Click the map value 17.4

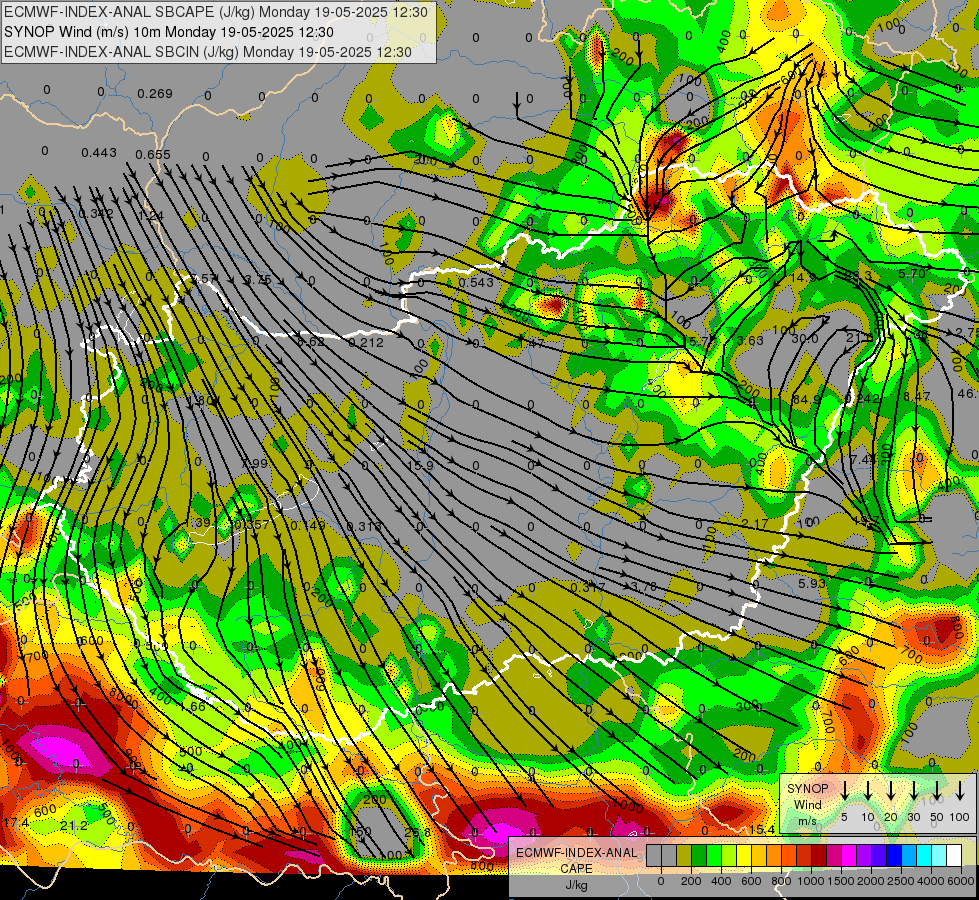pos(16,824)
